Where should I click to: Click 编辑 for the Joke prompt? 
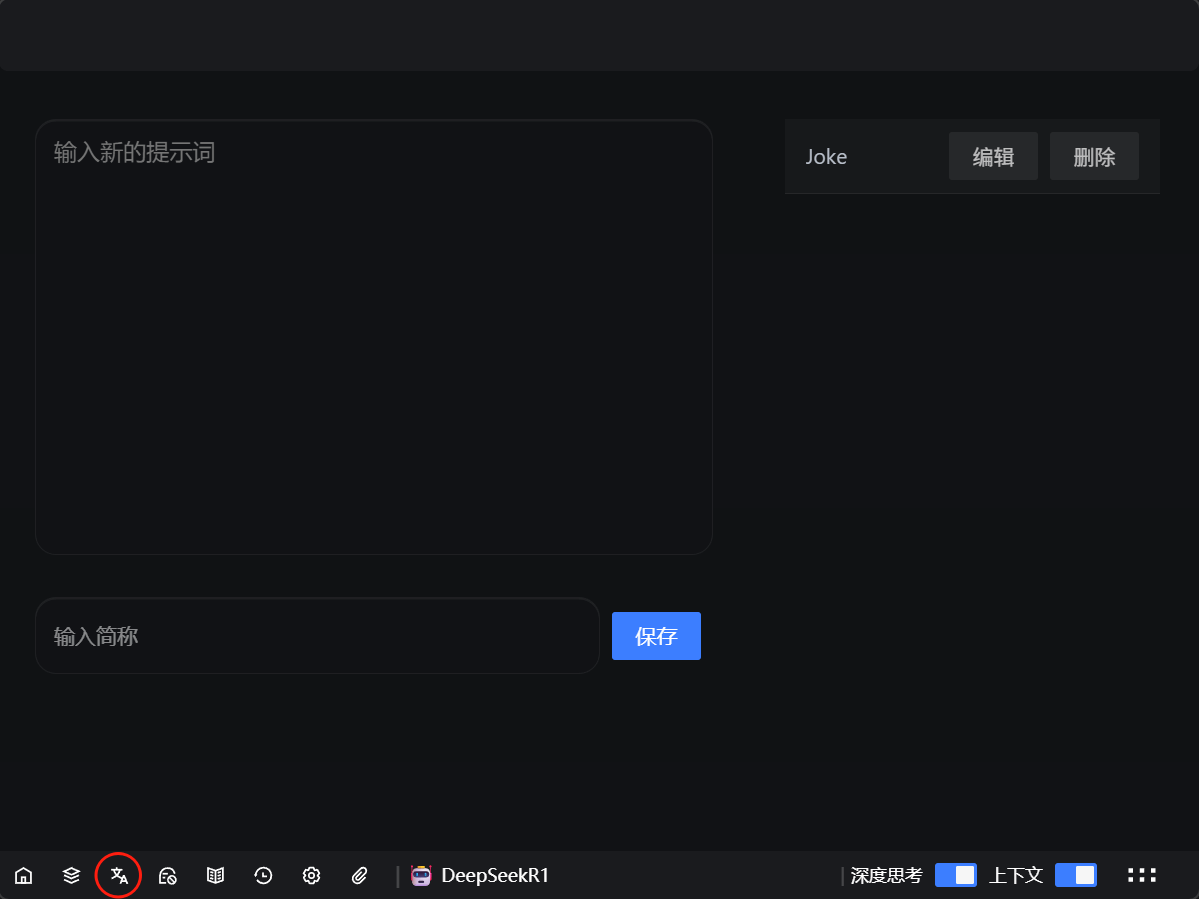click(993, 156)
